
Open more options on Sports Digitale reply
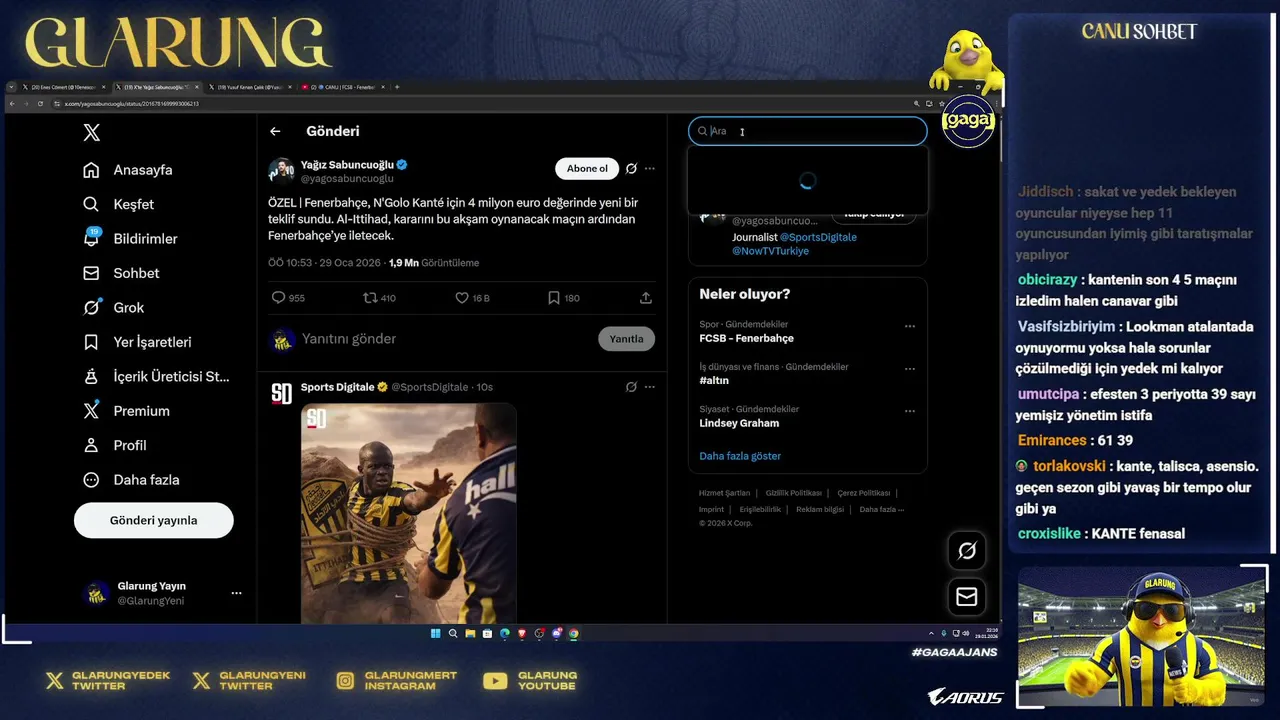(650, 387)
